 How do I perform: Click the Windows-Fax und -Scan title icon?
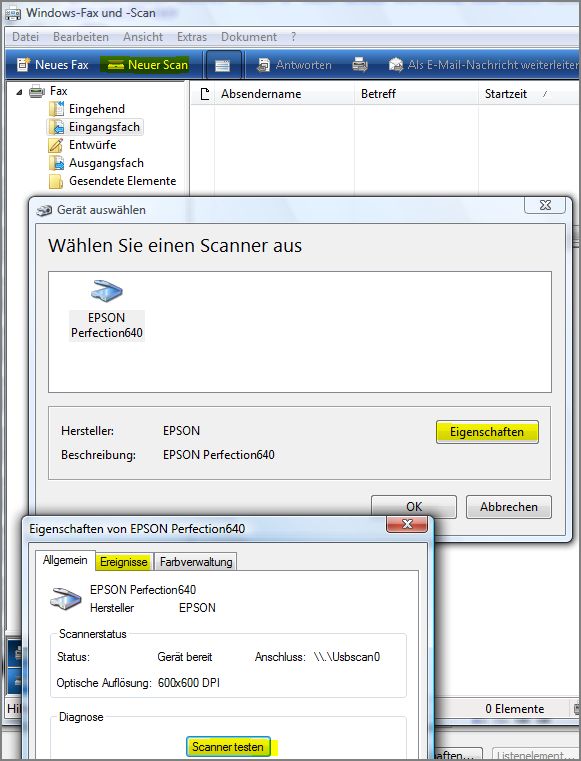pyautogui.click(x=13, y=13)
